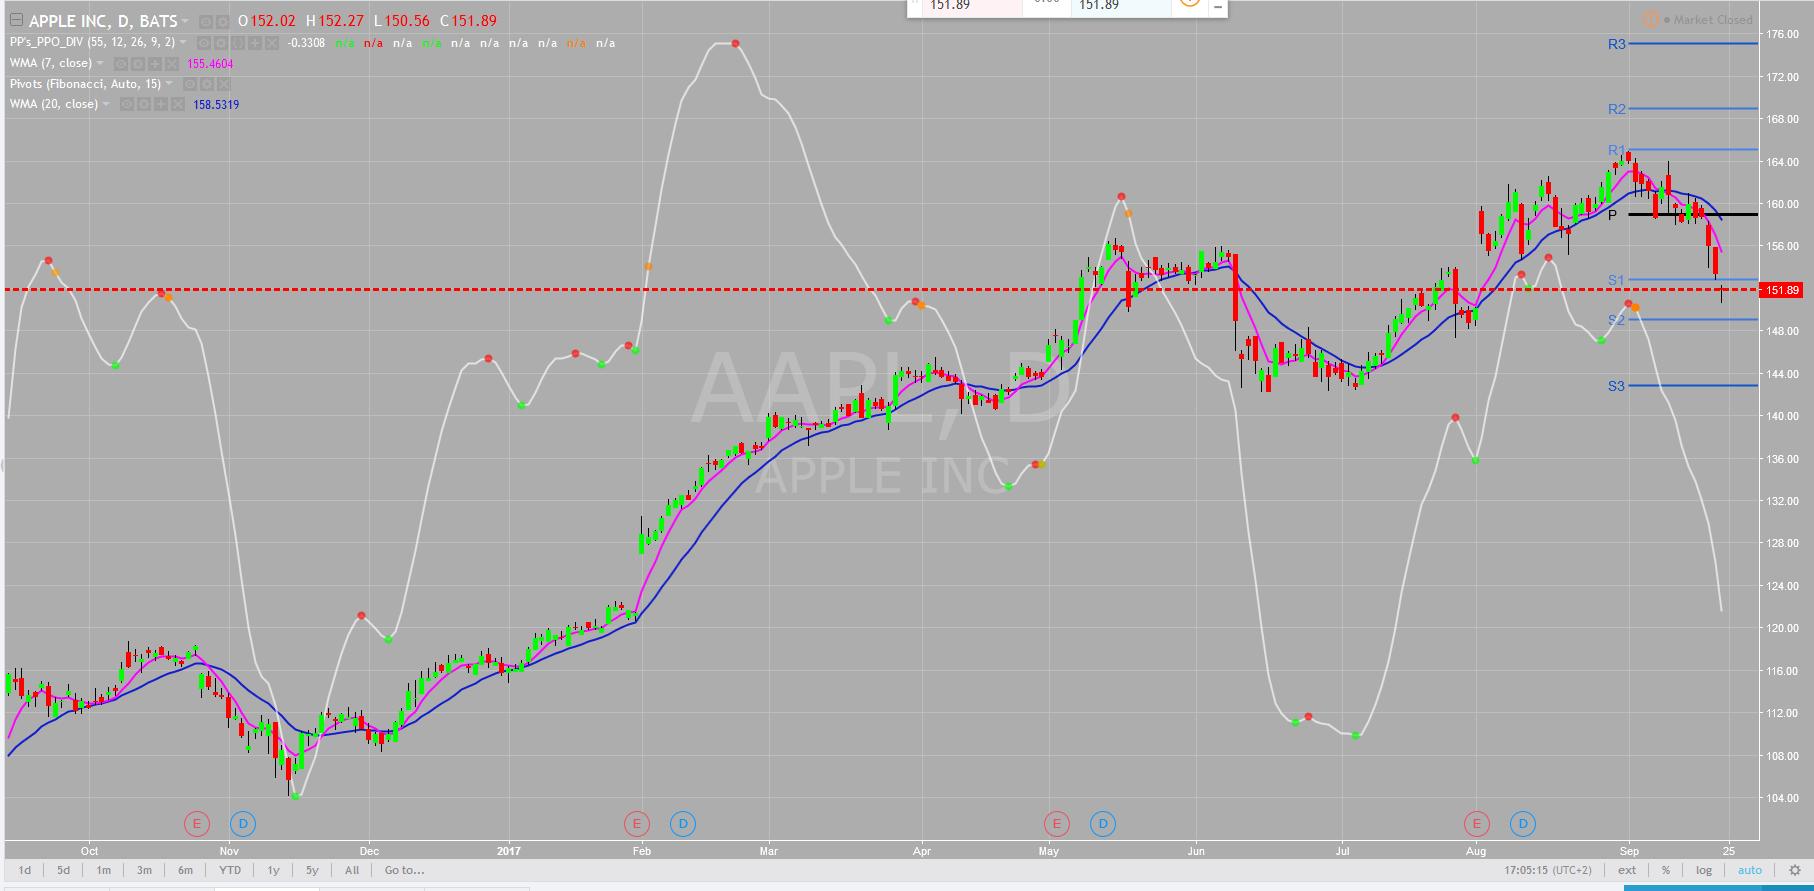Open the dividend marker in early November
Screen dimensions: 1814x891
pos(243,824)
